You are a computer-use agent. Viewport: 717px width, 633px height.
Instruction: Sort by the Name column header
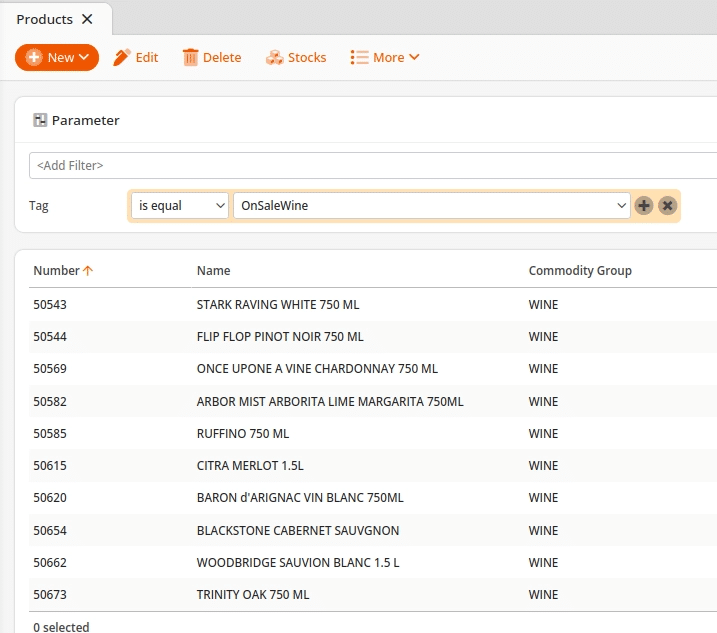tap(213, 270)
